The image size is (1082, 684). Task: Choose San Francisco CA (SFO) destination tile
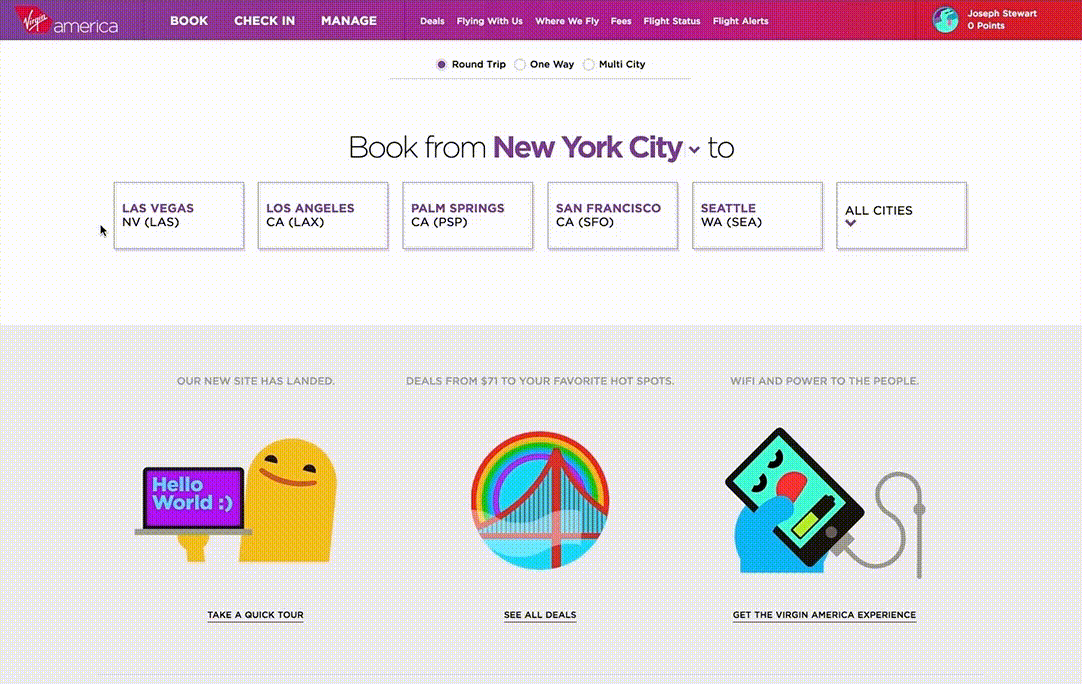[x=612, y=215]
